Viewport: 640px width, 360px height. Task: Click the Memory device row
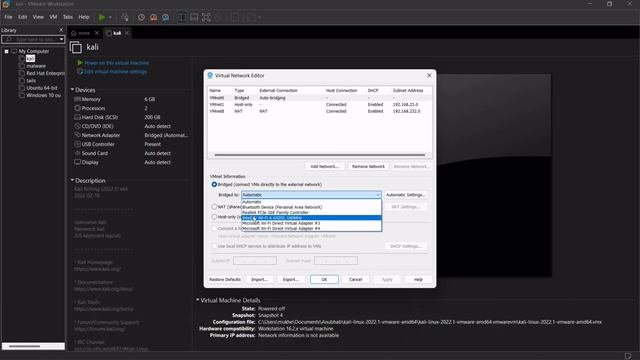131,99
